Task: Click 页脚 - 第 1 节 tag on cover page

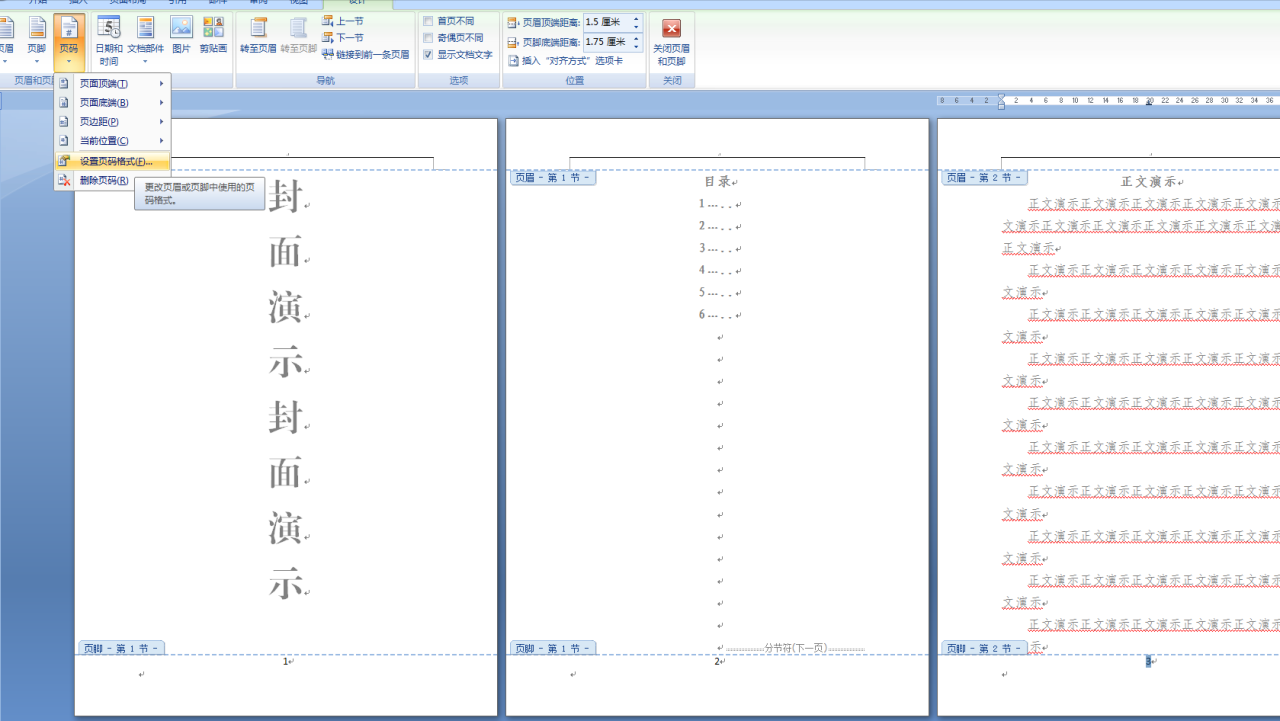Action: (x=121, y=648)
